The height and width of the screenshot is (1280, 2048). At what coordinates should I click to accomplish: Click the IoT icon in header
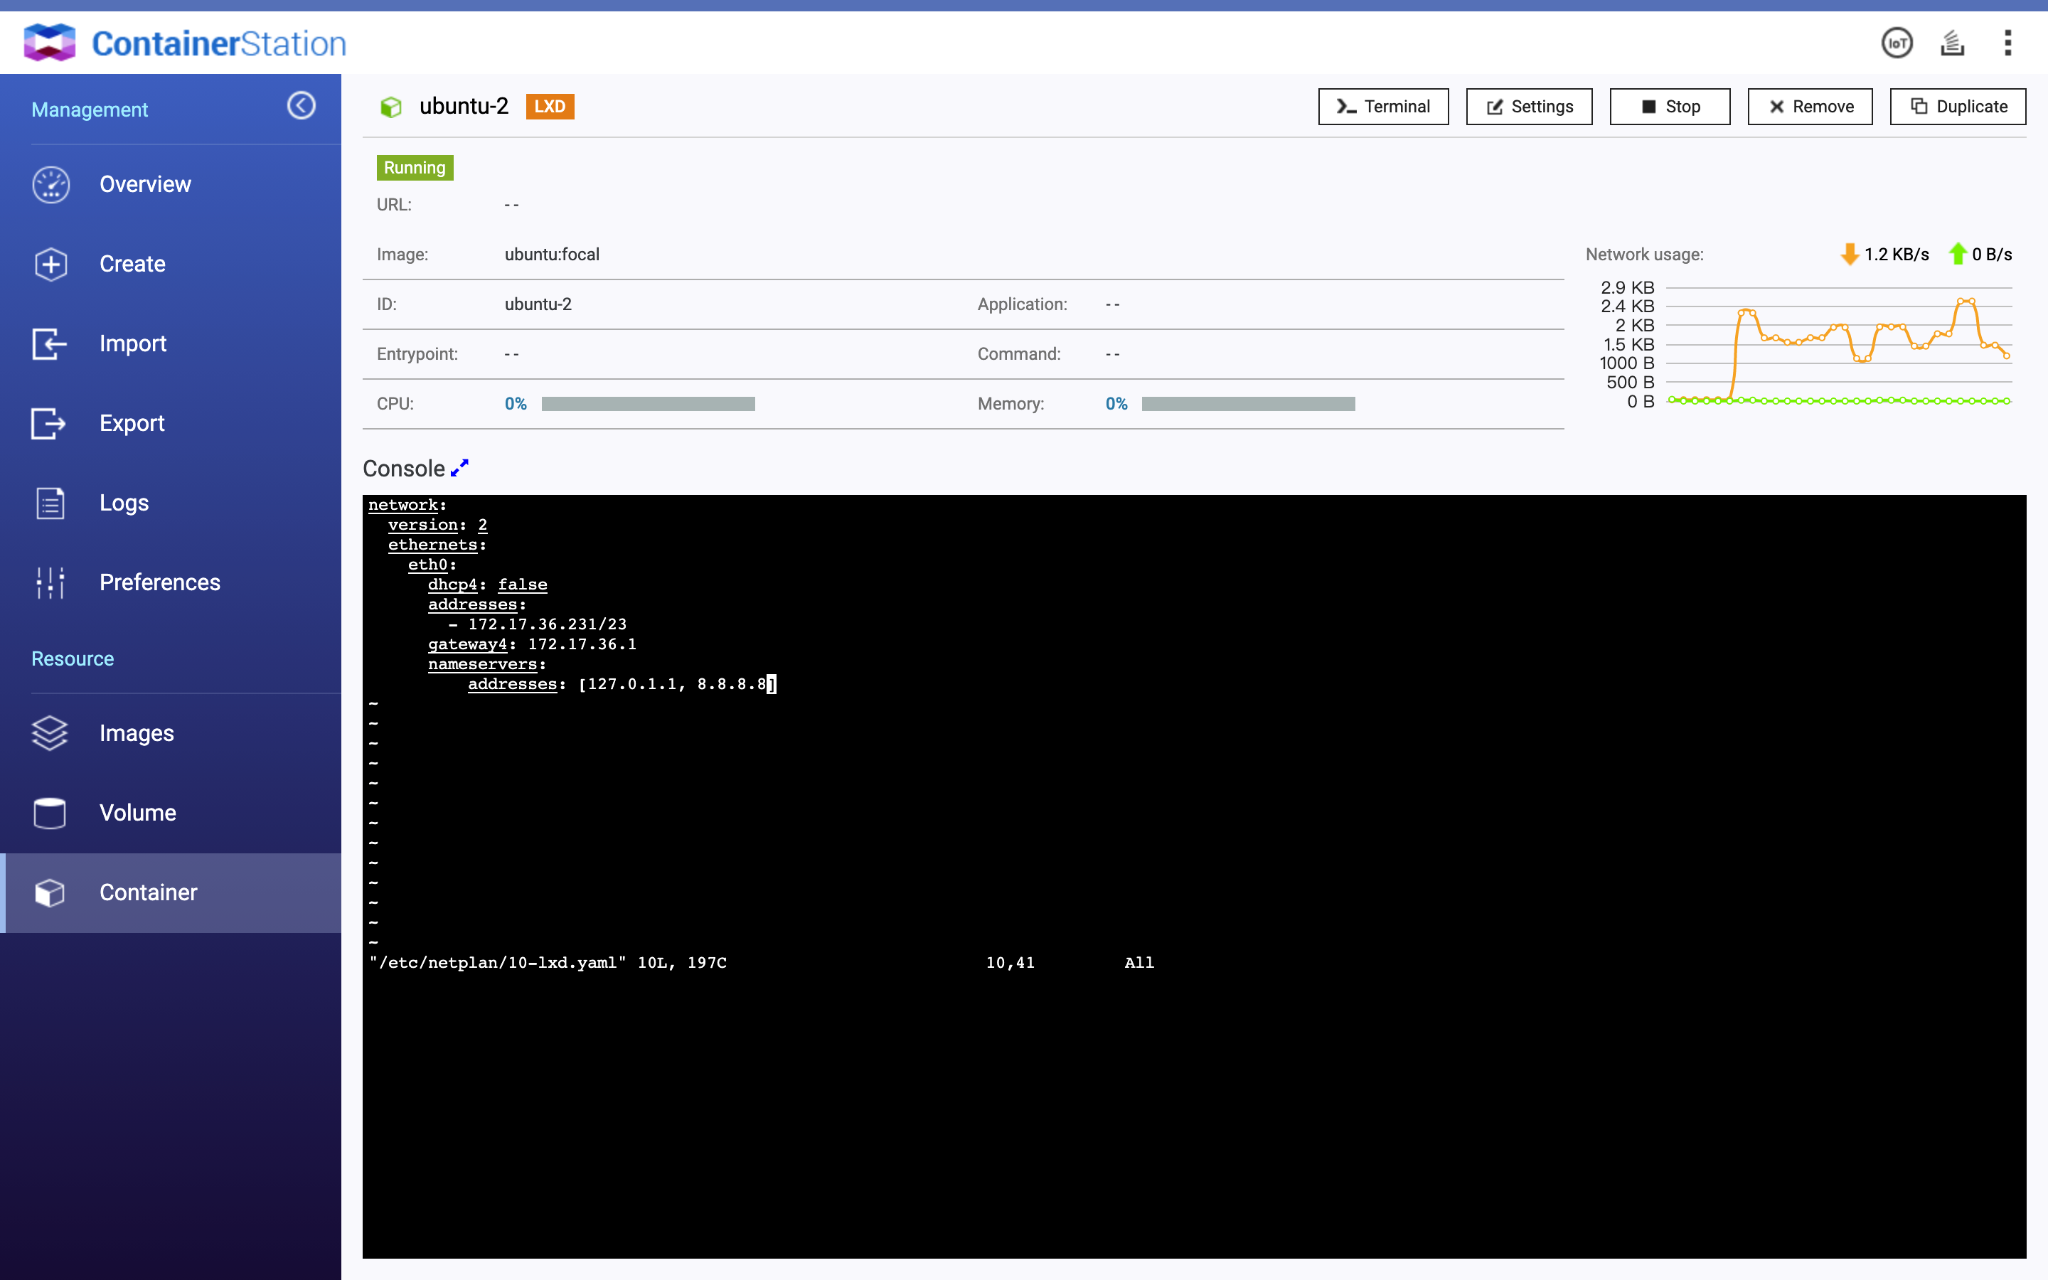tap(1896, 43)
